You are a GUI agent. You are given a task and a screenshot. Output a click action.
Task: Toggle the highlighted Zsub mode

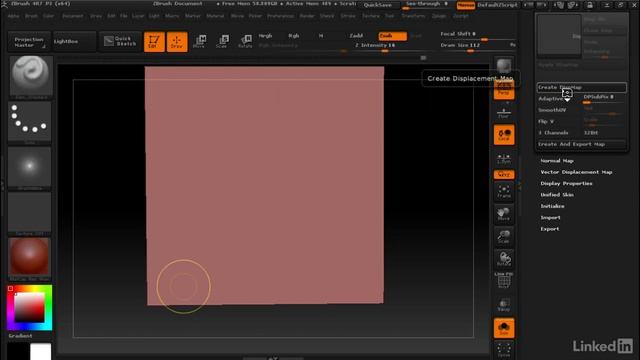pos(392,36)
